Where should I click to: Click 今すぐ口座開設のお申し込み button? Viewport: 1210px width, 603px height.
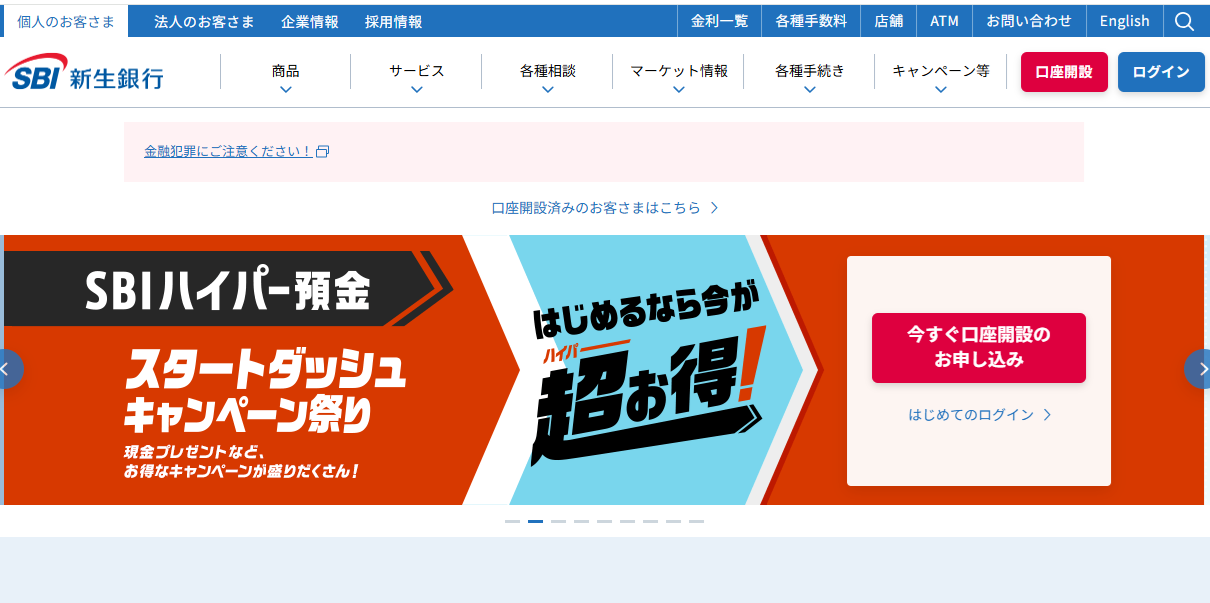coord(978,348)
